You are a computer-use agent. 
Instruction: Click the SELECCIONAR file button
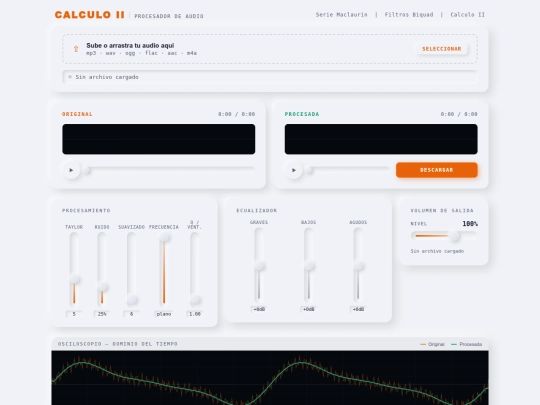click(442, 49)
